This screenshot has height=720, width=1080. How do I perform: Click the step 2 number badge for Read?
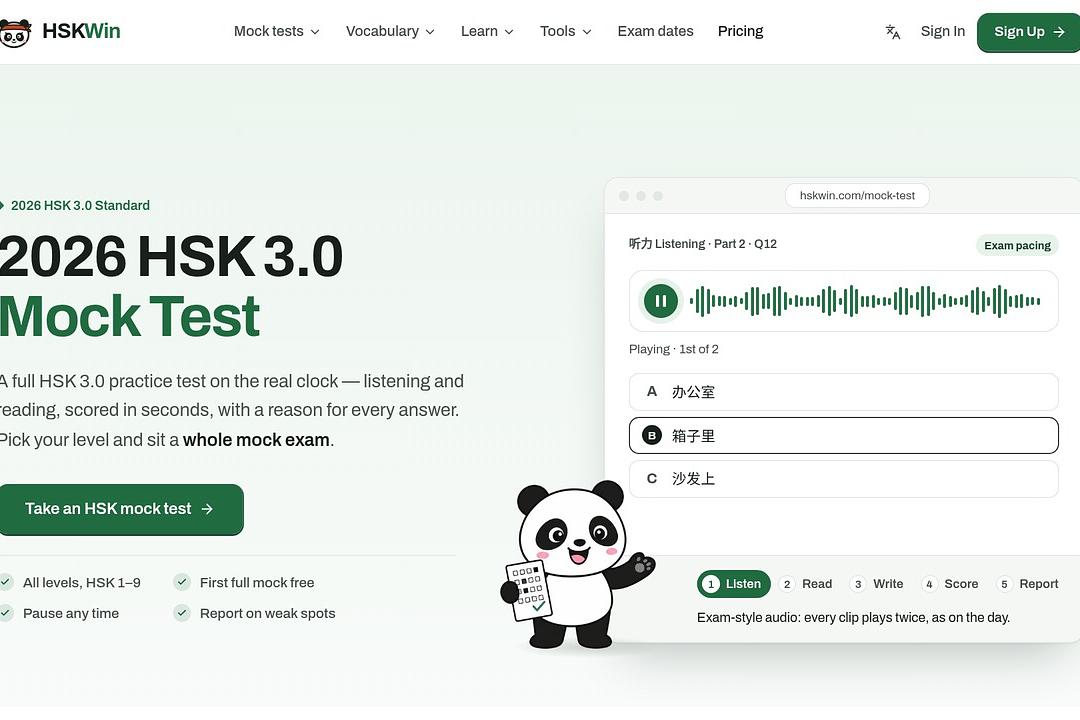click(787, 584)
